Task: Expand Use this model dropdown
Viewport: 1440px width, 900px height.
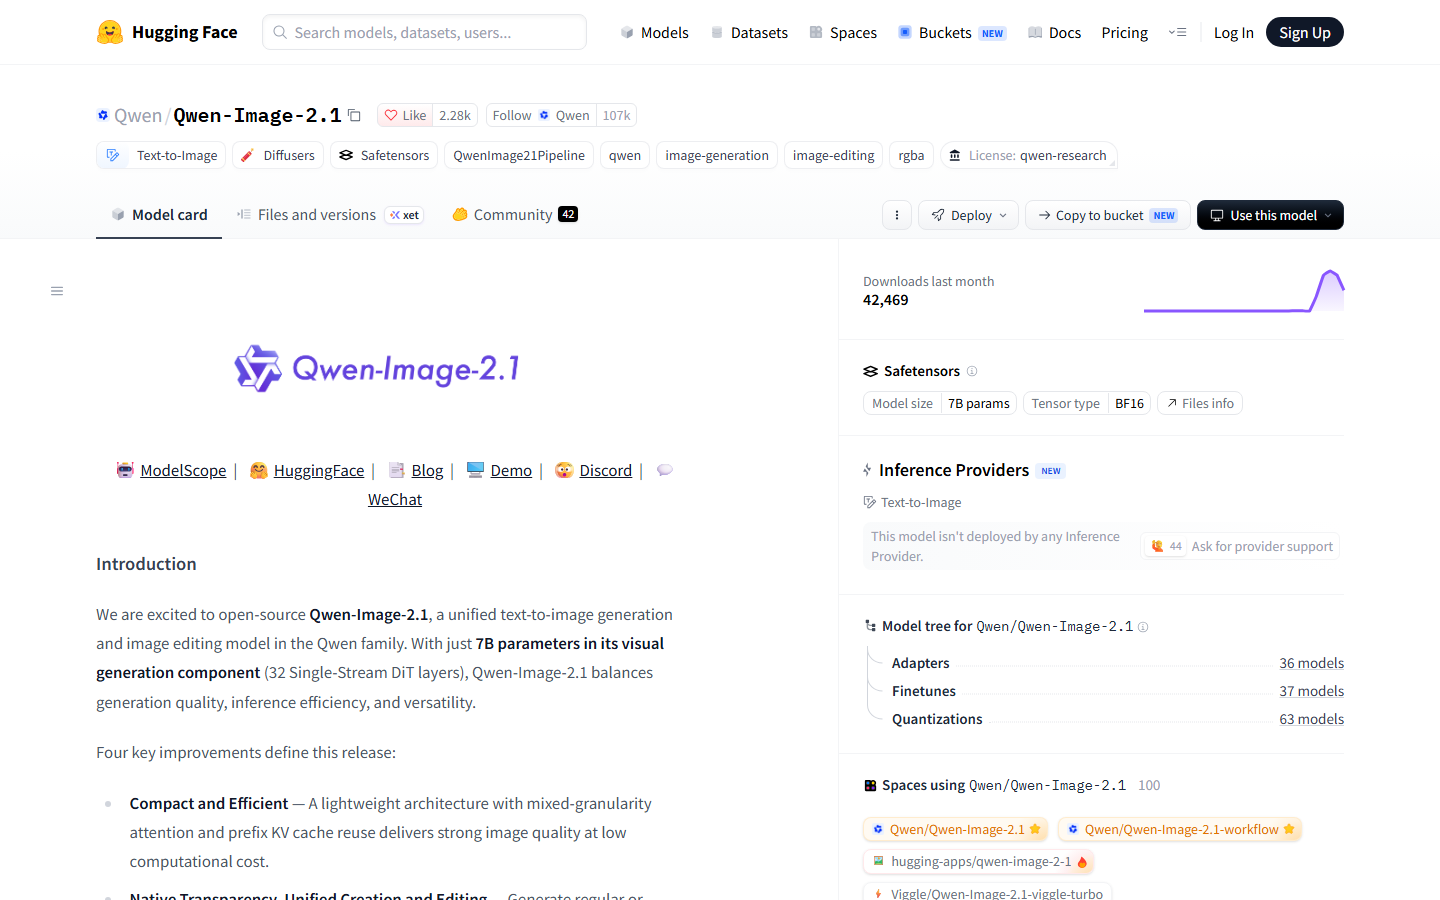Action: pos(1270,215)
